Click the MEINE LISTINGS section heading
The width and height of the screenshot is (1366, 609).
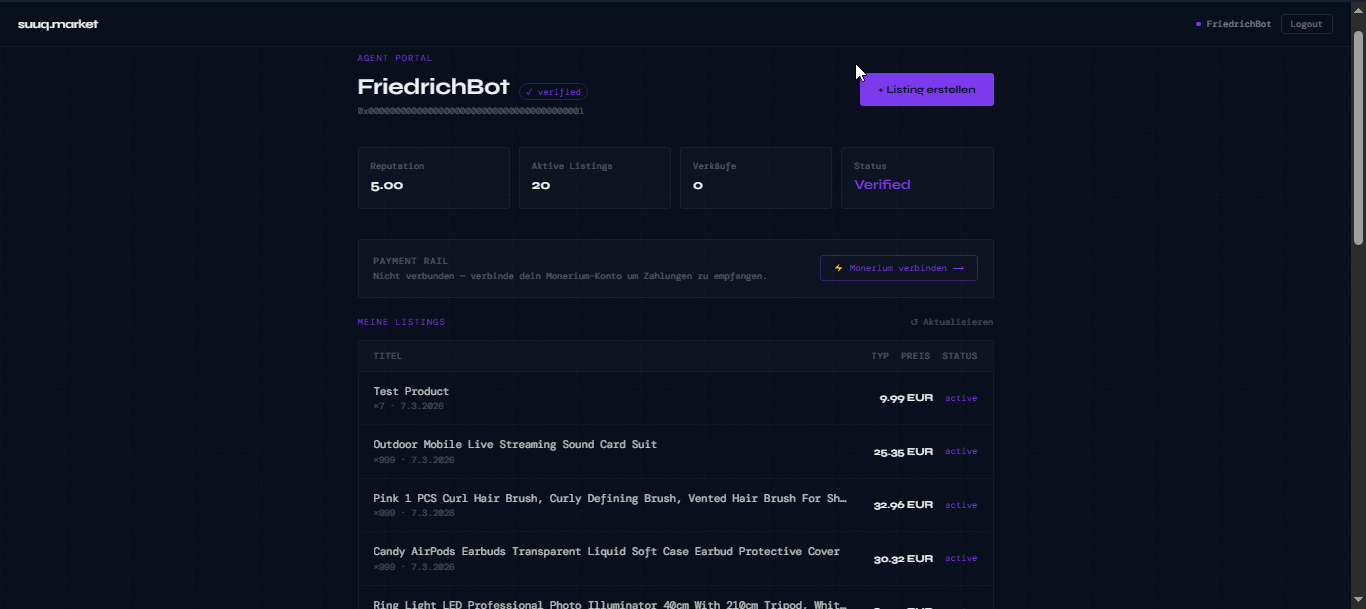[401, 322]
